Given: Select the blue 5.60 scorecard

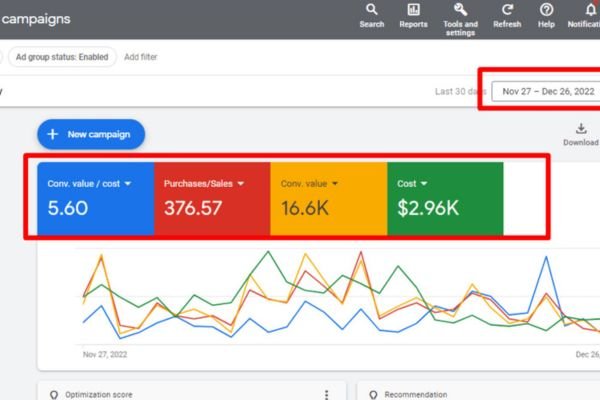Looking at the screenshot, I should [x=96, y=198].
